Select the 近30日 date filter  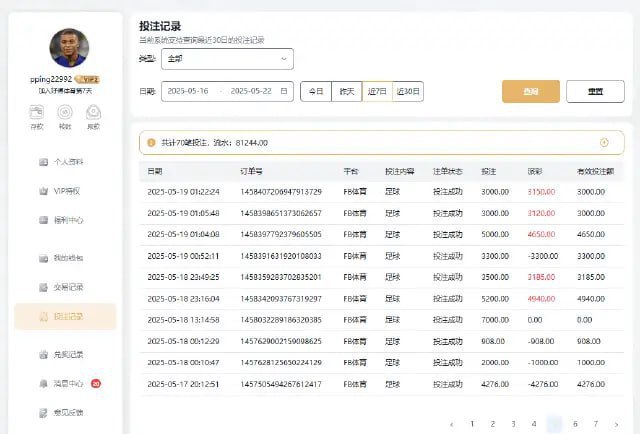point(408,91)
